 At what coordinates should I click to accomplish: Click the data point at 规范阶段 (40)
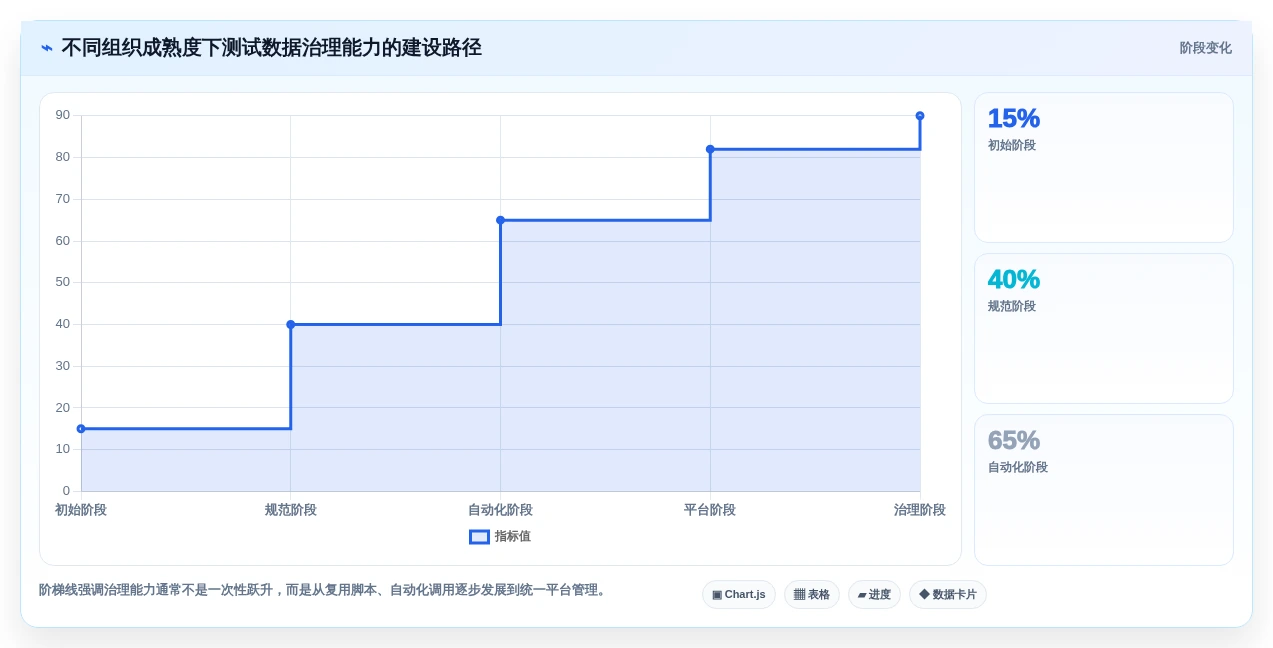click(291, 324)
